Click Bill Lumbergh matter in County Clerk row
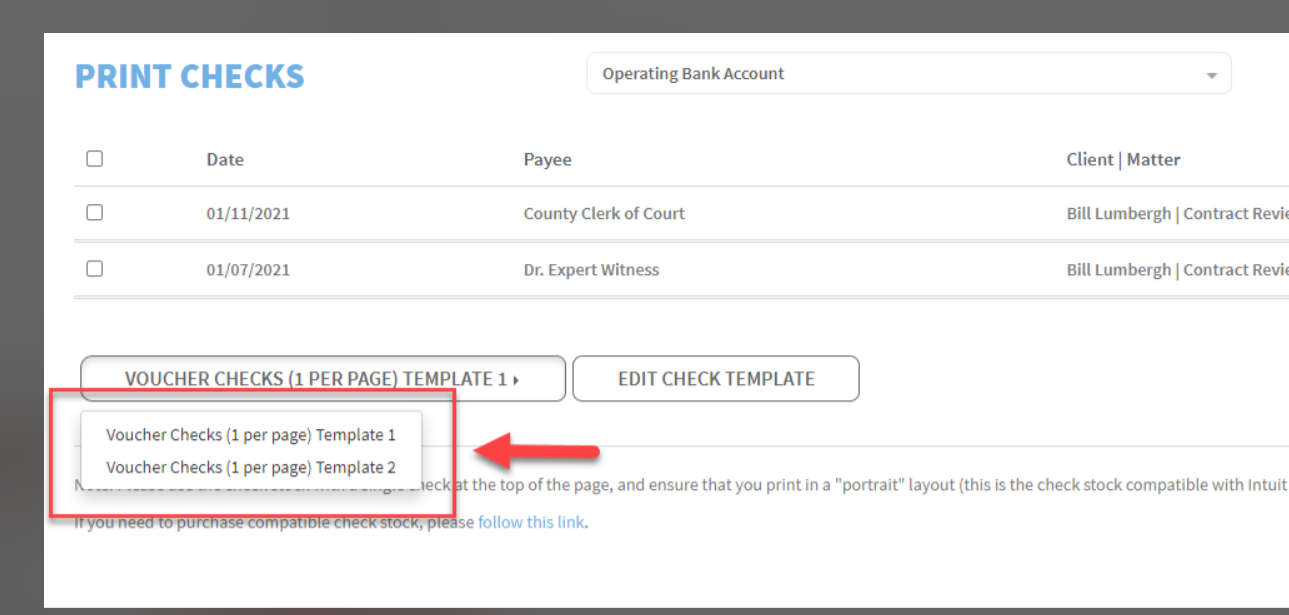 1177,213
